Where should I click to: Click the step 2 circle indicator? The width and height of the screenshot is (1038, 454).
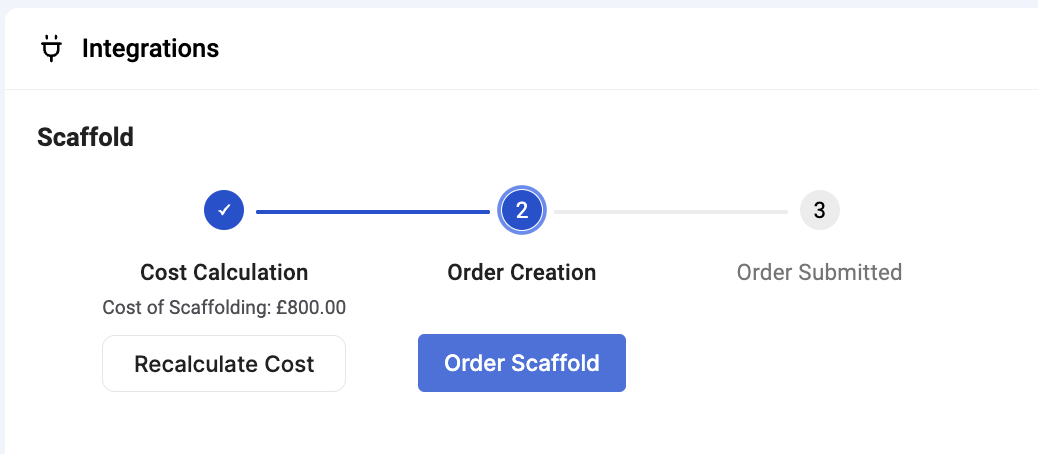[522, 210]
